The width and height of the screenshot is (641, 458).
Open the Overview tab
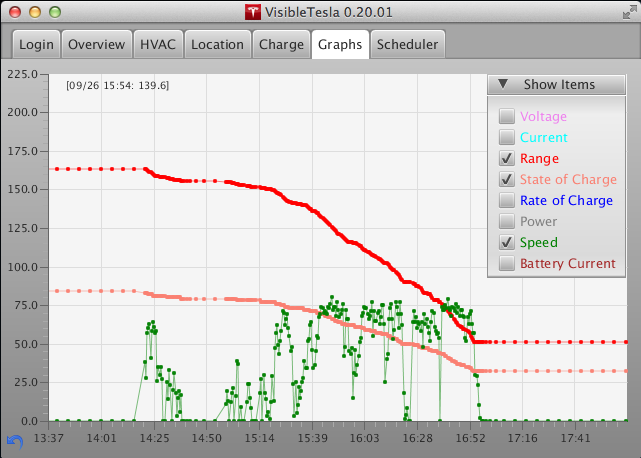(96, 44)
